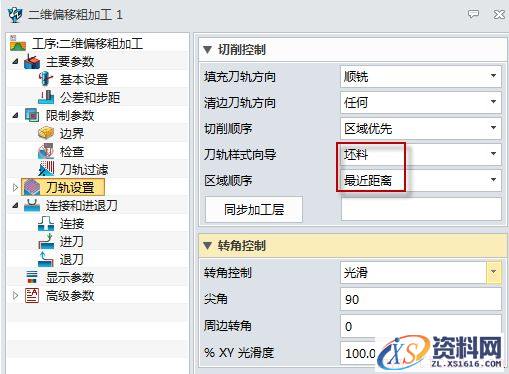Select the 退刀 lead-out icon
Screen dimensions: 509x374
[x=46, y=259]
